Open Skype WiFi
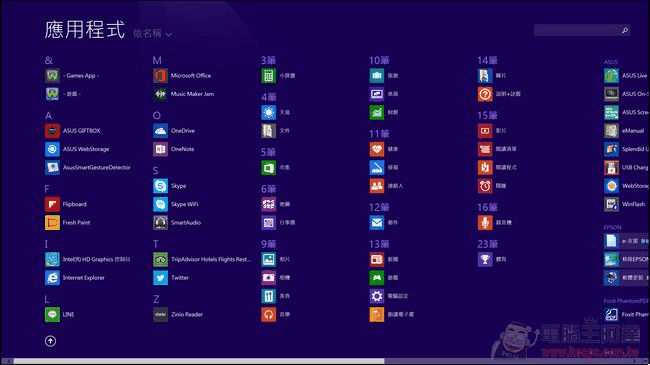Image resolution: width=650 pixels, height=365 pixels. (176, 204)
